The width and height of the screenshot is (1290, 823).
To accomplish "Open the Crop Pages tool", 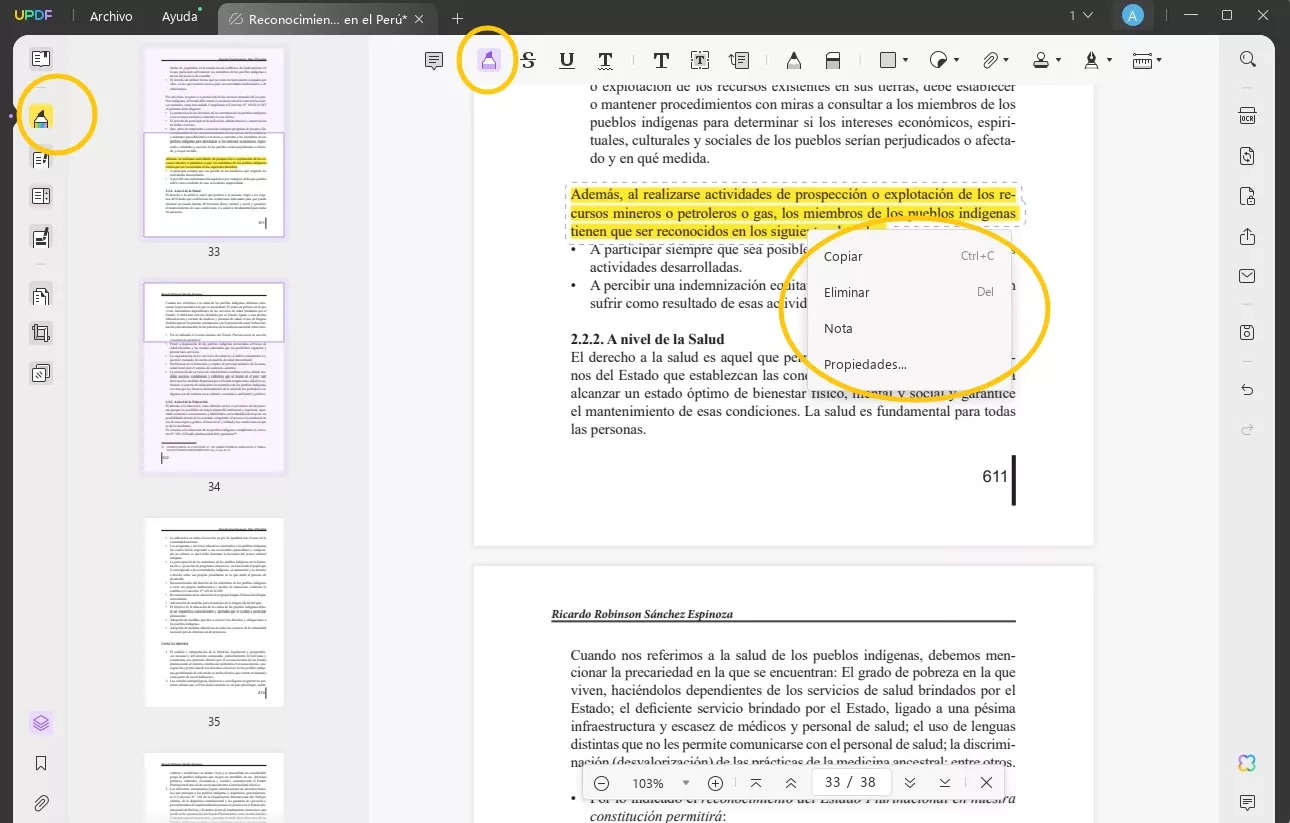I will point(41,334).
